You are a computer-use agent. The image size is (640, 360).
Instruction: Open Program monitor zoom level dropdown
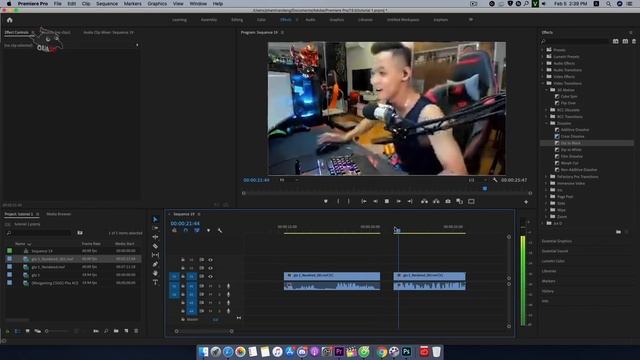289,180
